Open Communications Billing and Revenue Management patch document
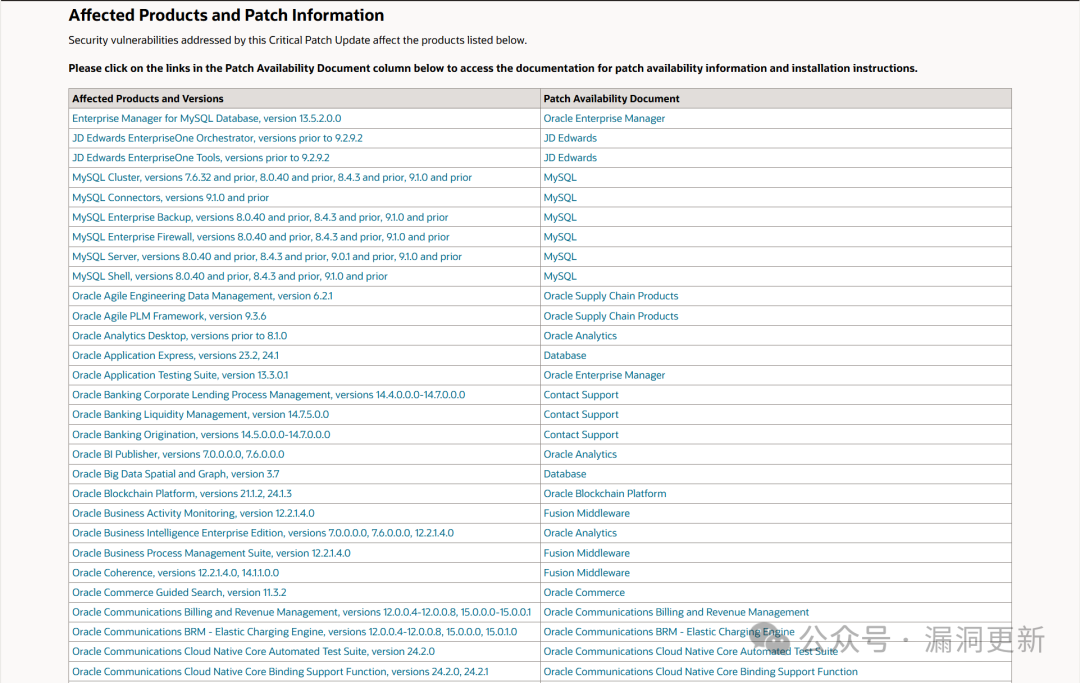The width and height of the screenshot is (1080, 683). tap(676, 612)
